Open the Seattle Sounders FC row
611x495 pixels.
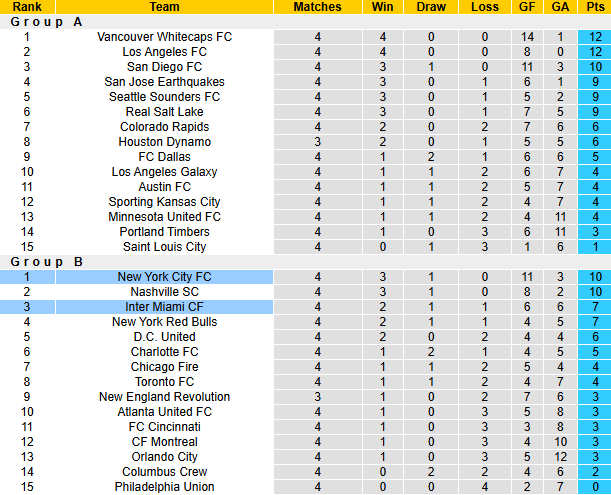click(164, 97)
